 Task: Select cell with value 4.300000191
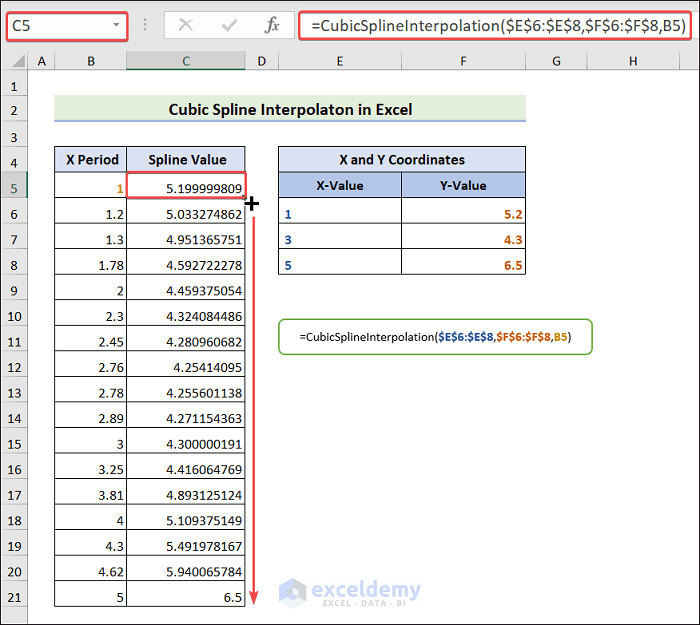pyautogui.click(x=186, y=441)
